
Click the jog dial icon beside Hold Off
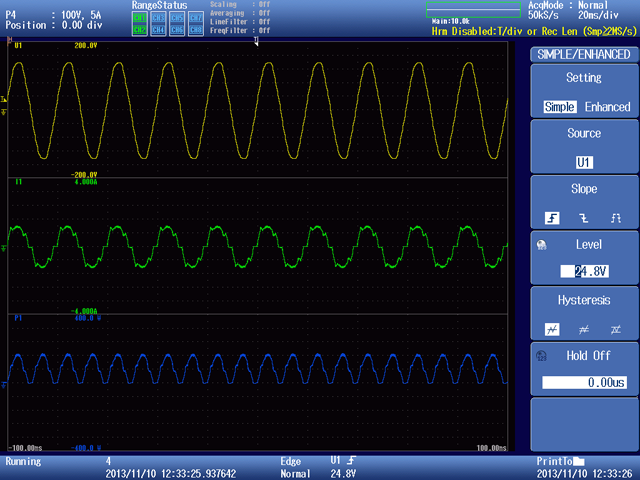(541, 356)
